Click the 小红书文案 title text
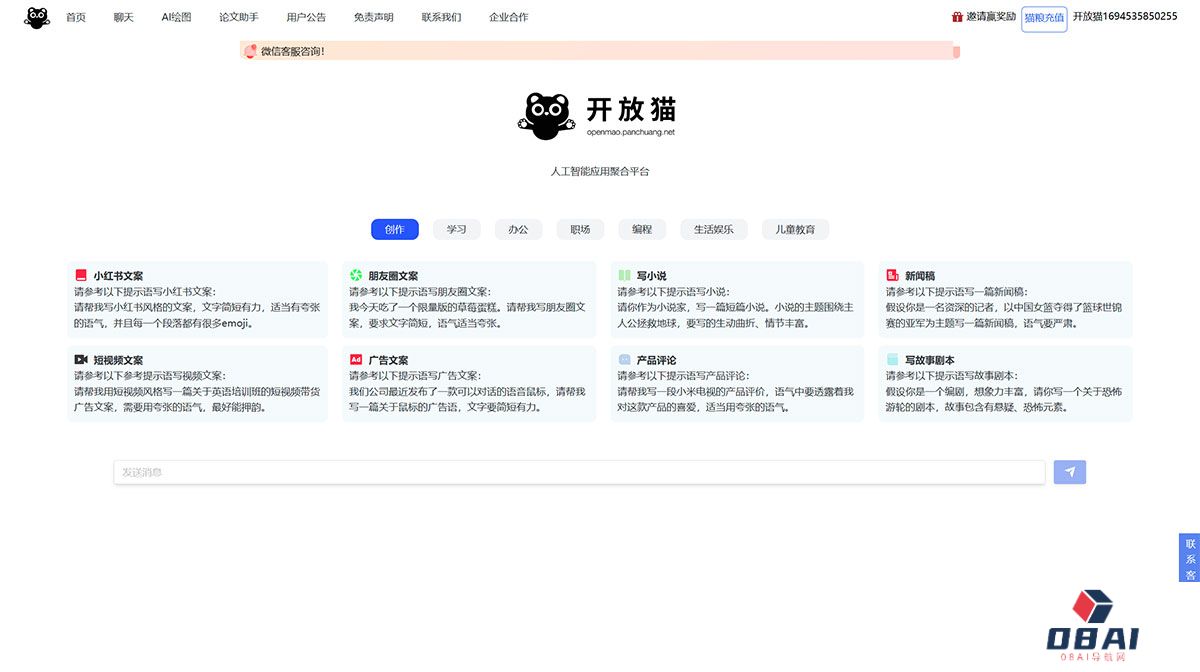Viewport: 1200px width, 672px height. tap(118, 276)
